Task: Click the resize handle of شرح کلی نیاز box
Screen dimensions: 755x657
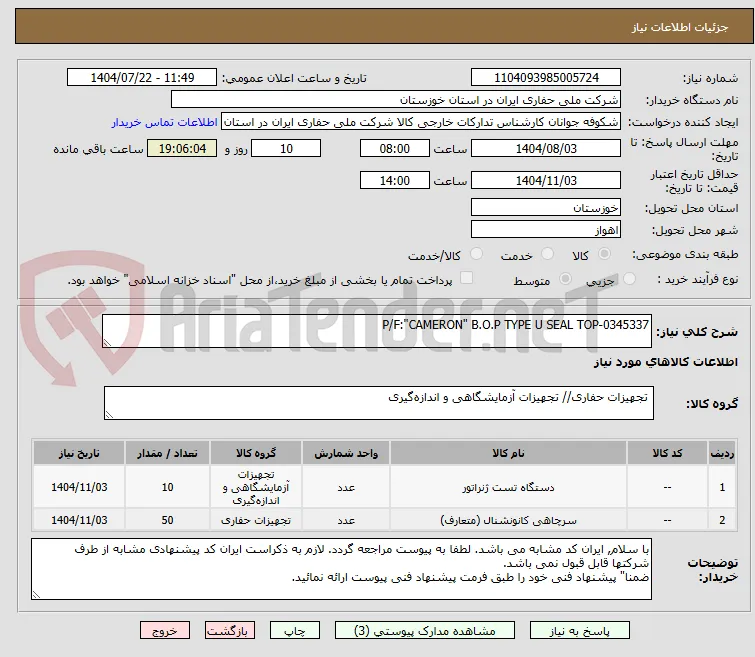Action: coord(107,342)
